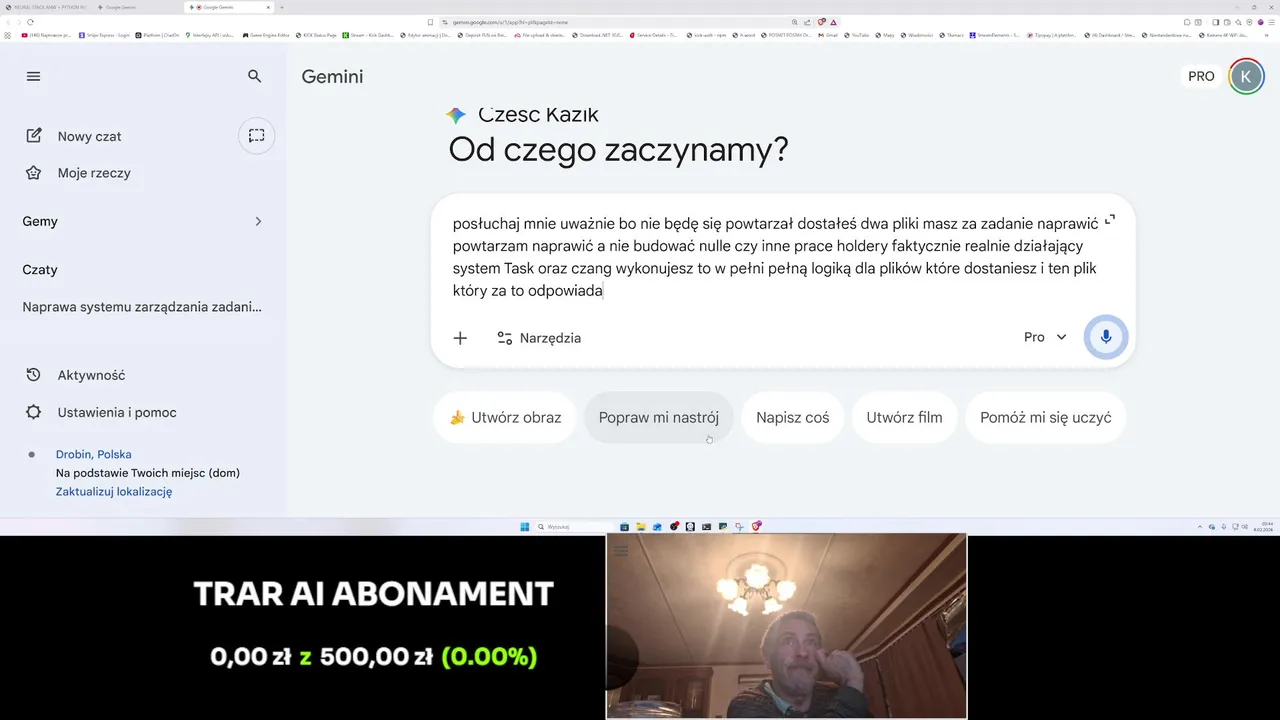Open File Explorer from the taskbar

(641, 527)
